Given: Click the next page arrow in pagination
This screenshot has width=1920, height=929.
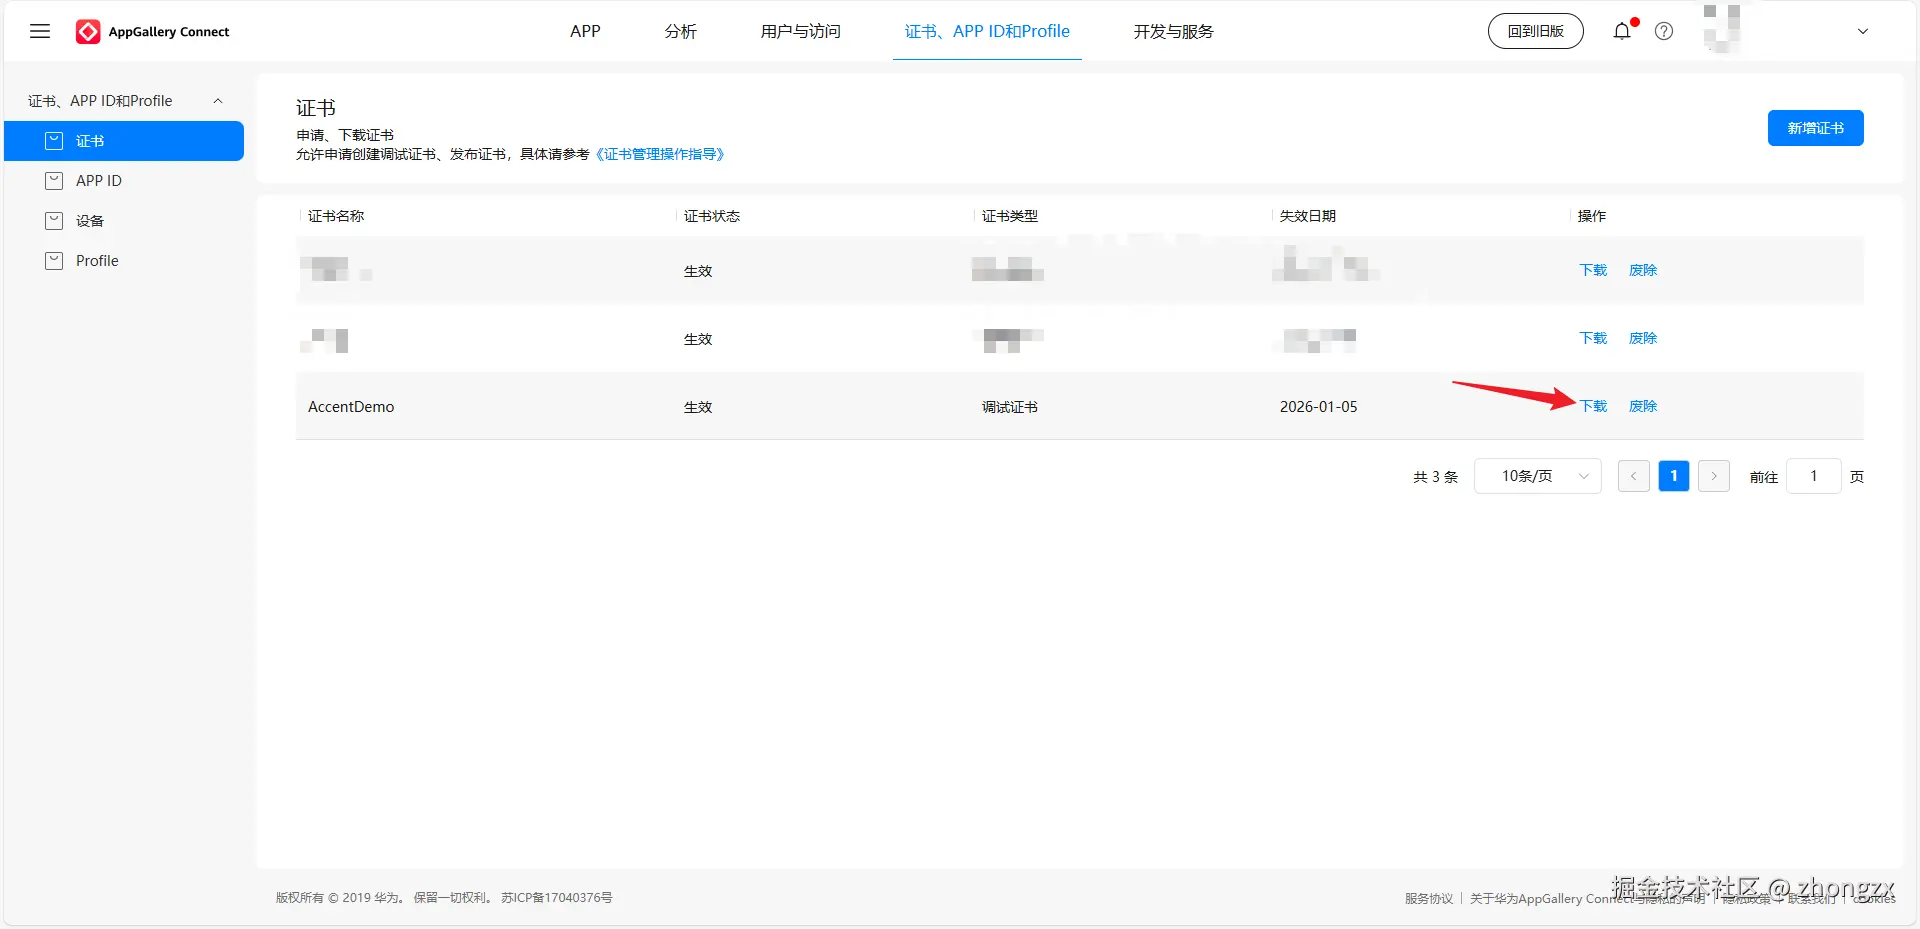Looking at the screenshot, I should coord(1713,476).
